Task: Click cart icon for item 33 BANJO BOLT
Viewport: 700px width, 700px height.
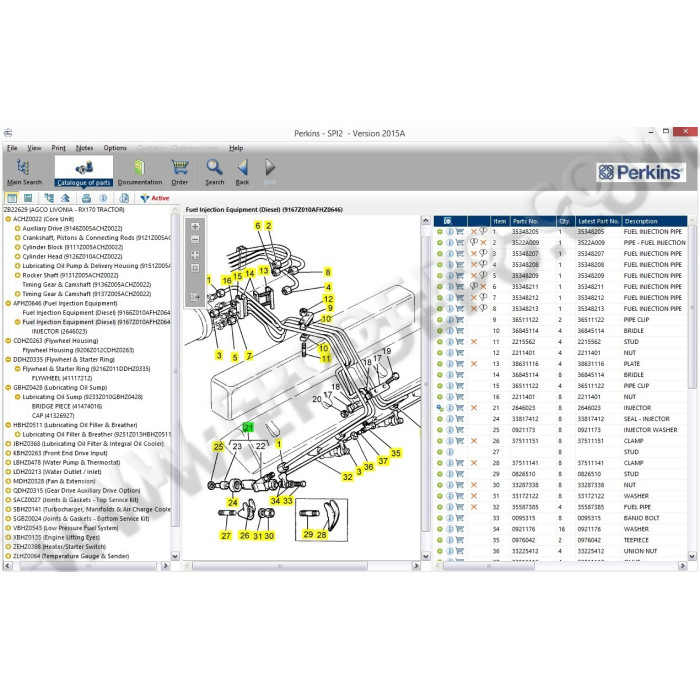Action: click(459, 518)
